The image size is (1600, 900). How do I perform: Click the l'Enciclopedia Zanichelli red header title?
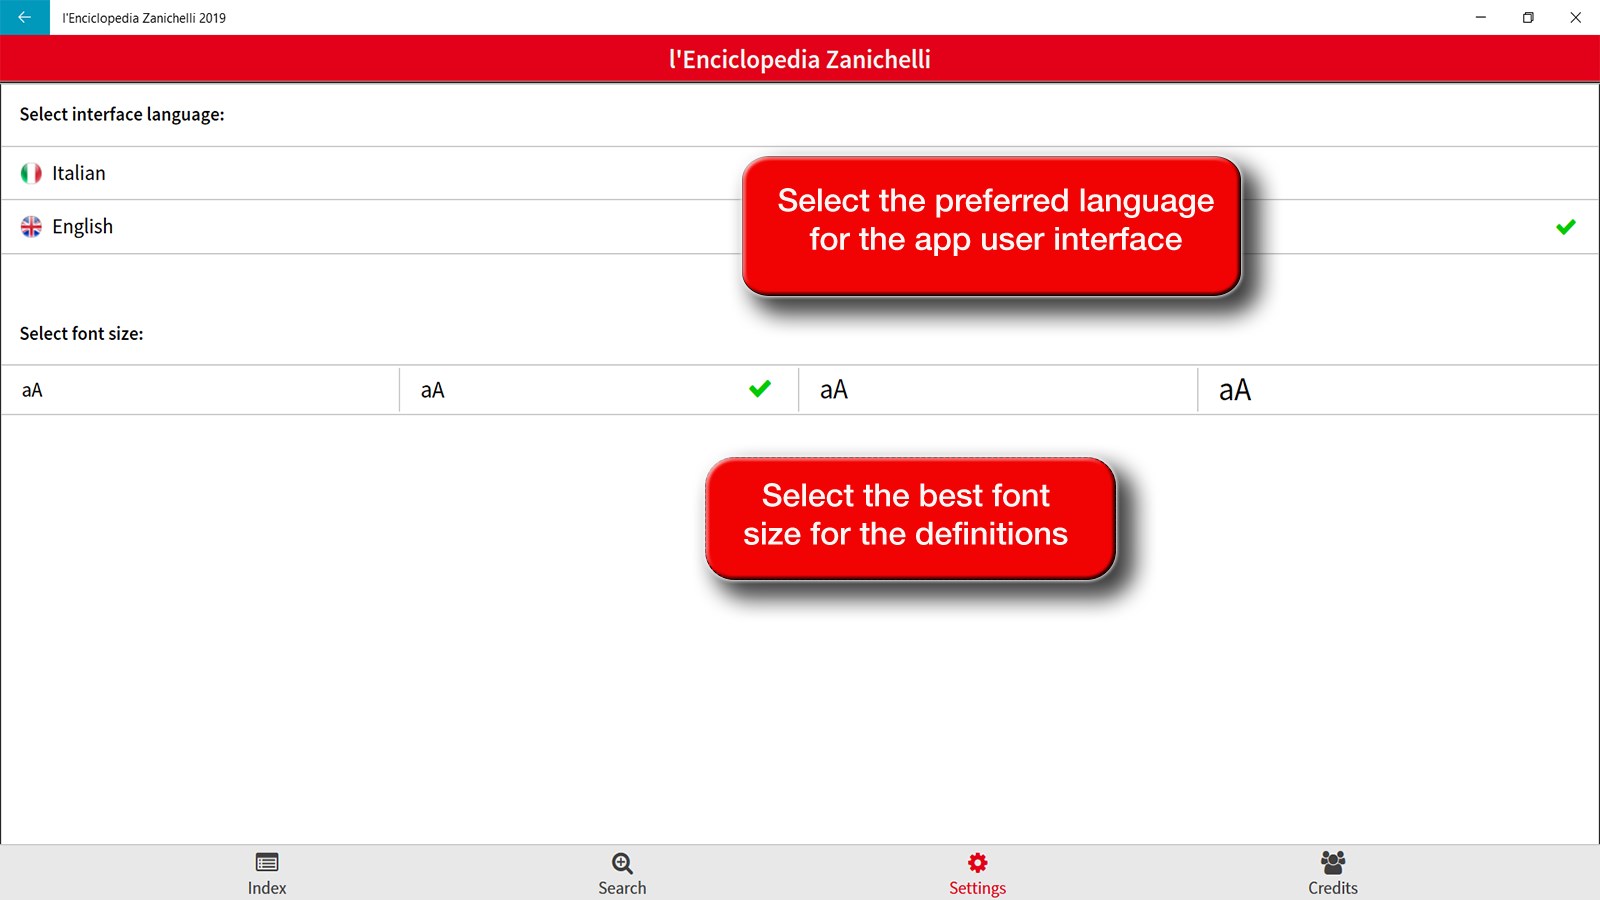pyautogui.click(x=800, y=59)
